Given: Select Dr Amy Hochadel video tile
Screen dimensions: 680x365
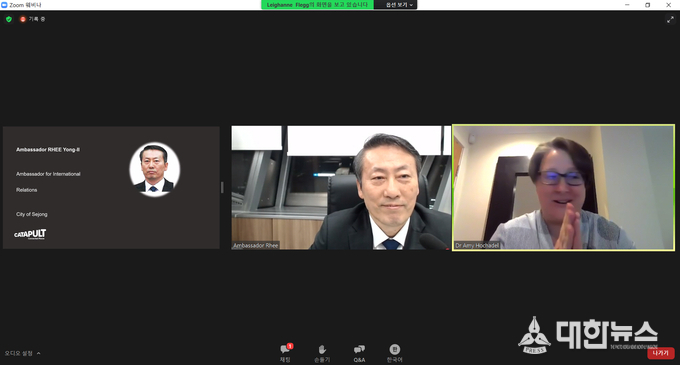Looking at the screenshot, I should pos(563,188).
